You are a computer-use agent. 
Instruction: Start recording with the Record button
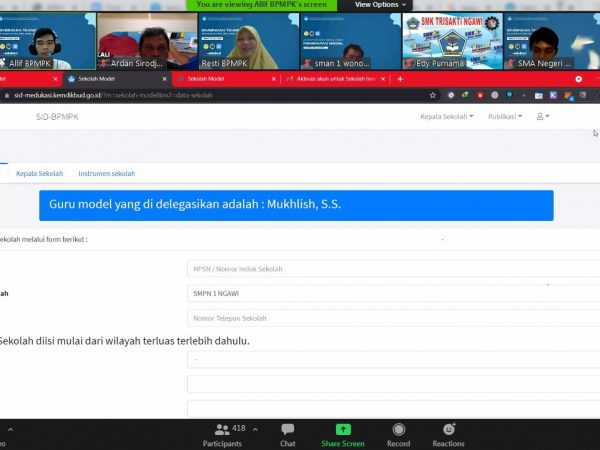click(398, 435)
